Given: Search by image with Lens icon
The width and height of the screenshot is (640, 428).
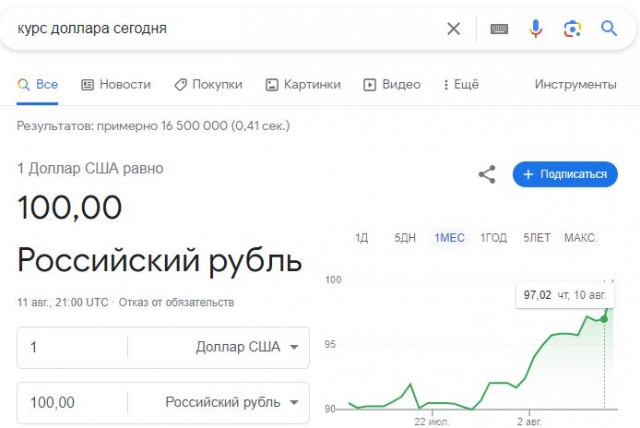Looking at the screenshot, I should tap(572, 28).
